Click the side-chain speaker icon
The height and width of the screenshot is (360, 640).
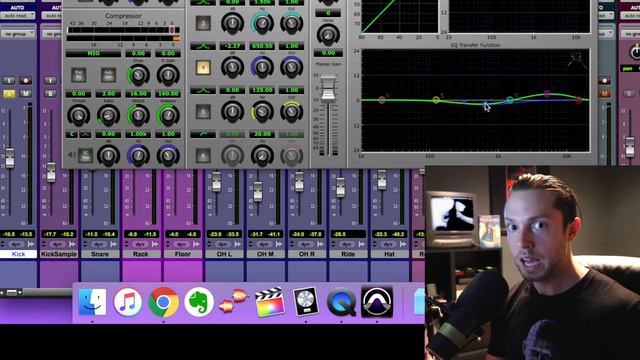tap(72, 155)
